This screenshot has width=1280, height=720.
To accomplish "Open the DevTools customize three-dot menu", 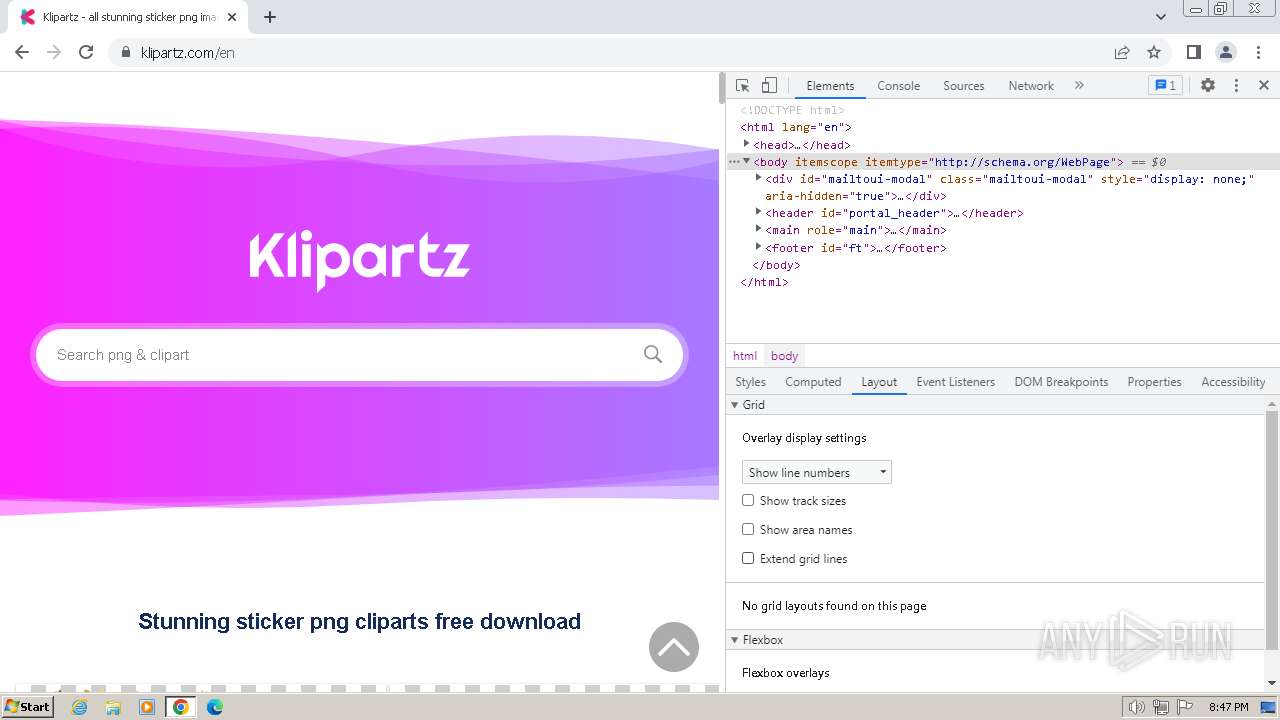I will [1236, 86].
